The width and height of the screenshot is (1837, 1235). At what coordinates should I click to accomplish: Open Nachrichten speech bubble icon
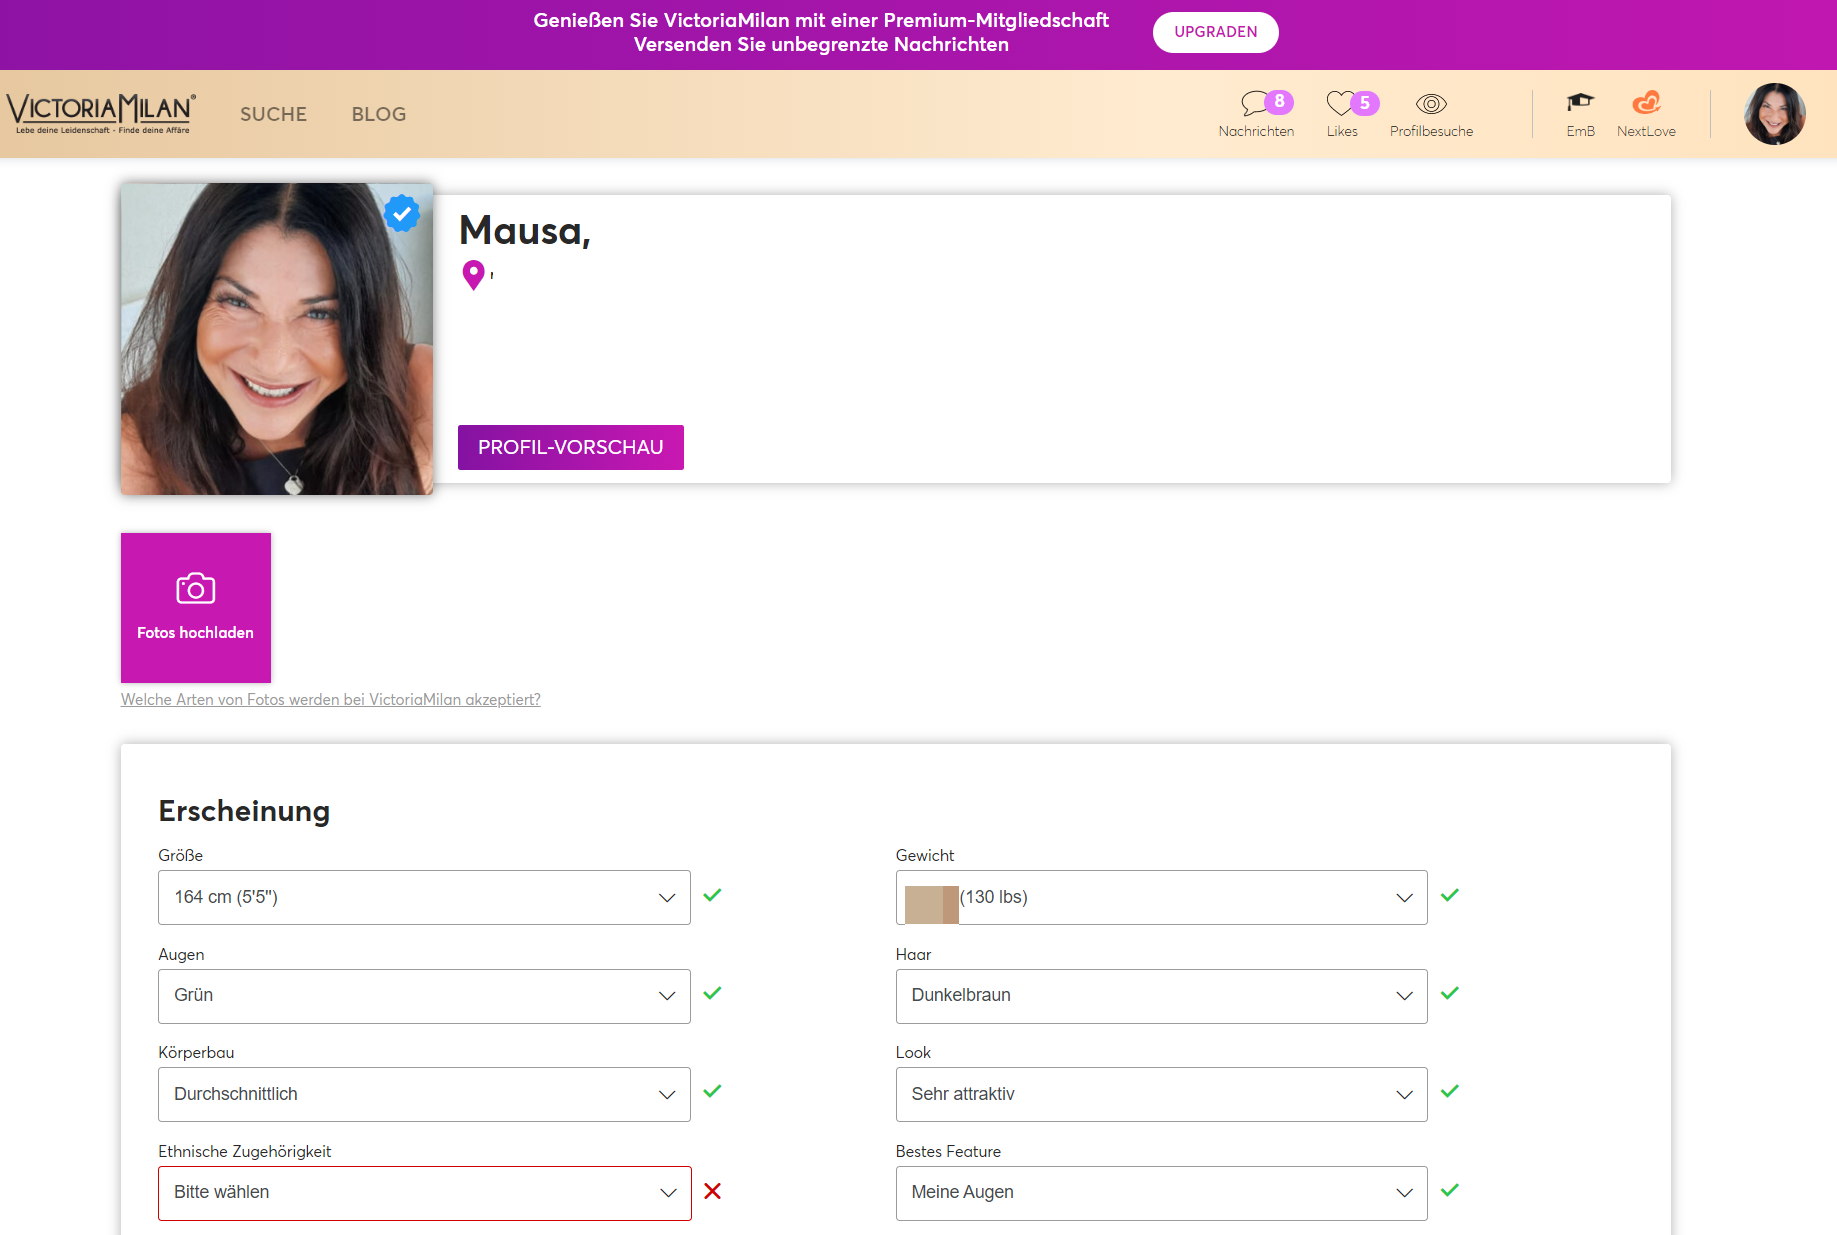(1254, 103)
